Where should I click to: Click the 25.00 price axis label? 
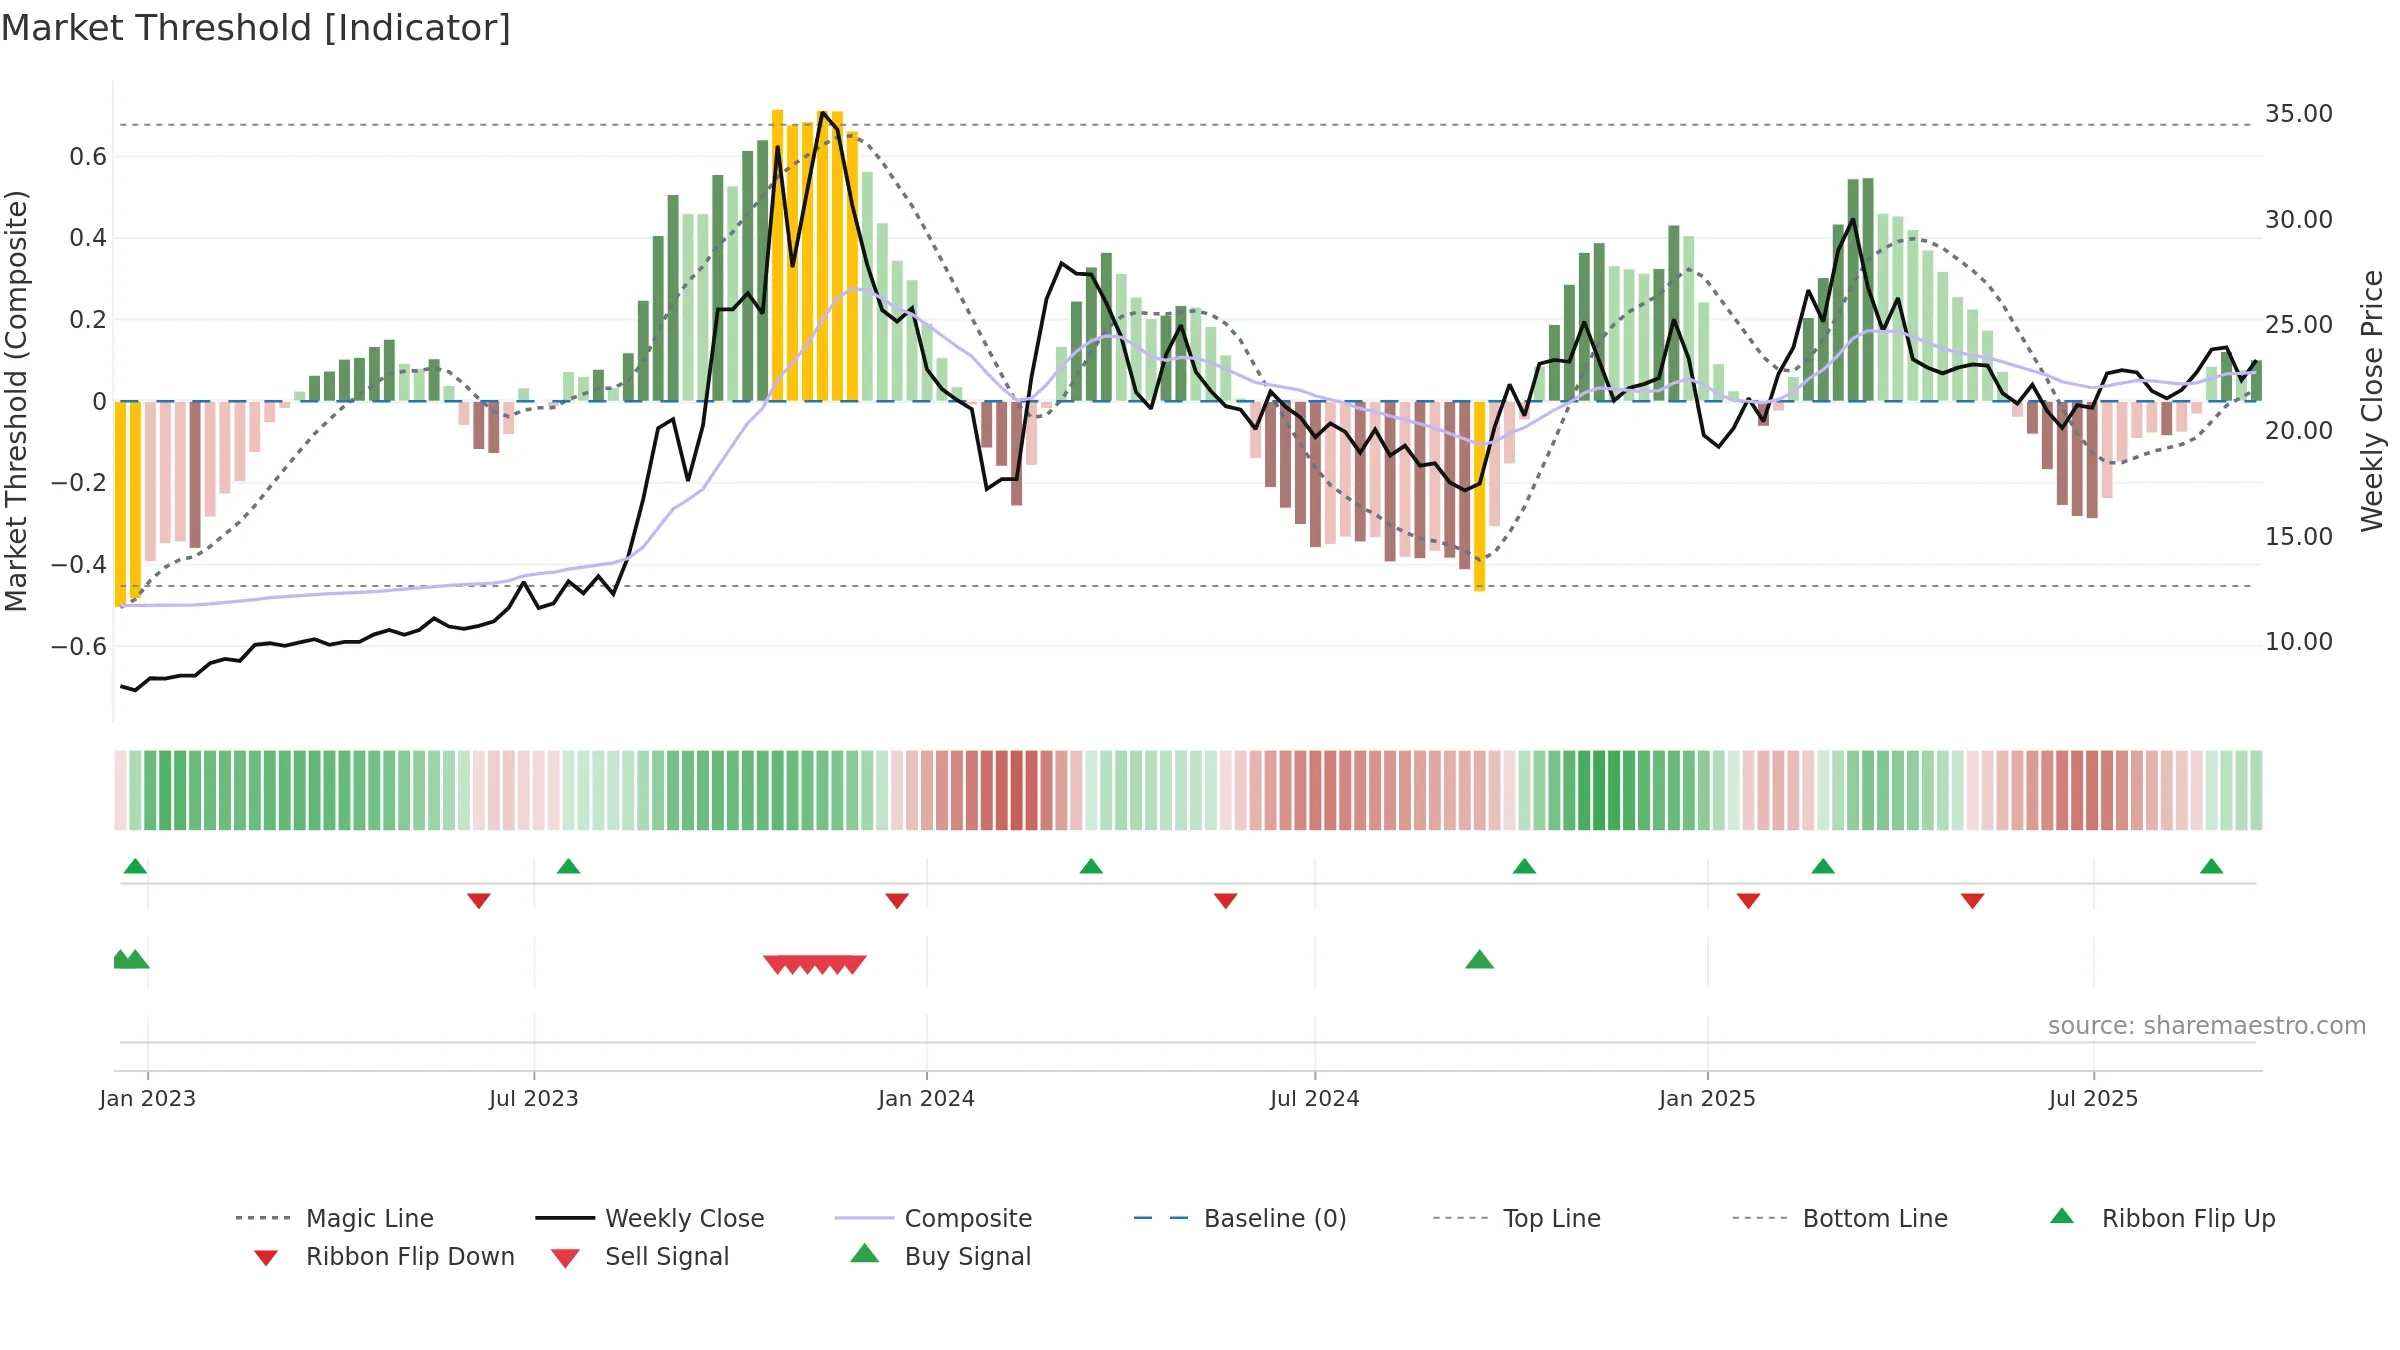pyautogui.click(x=2299, y=325)
